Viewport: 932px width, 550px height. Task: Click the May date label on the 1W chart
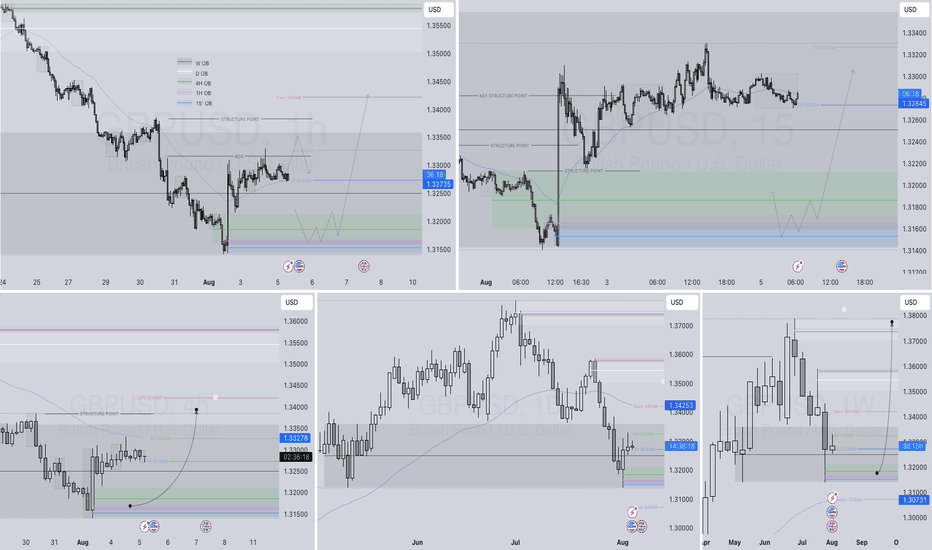click(x=735, y=542)
